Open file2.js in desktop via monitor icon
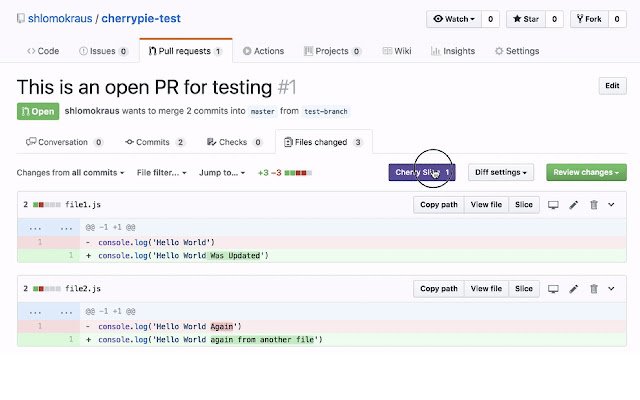Image resolution: width=640 pixels, height=400 pixels. pyautogui.click(x=553, y=289)
